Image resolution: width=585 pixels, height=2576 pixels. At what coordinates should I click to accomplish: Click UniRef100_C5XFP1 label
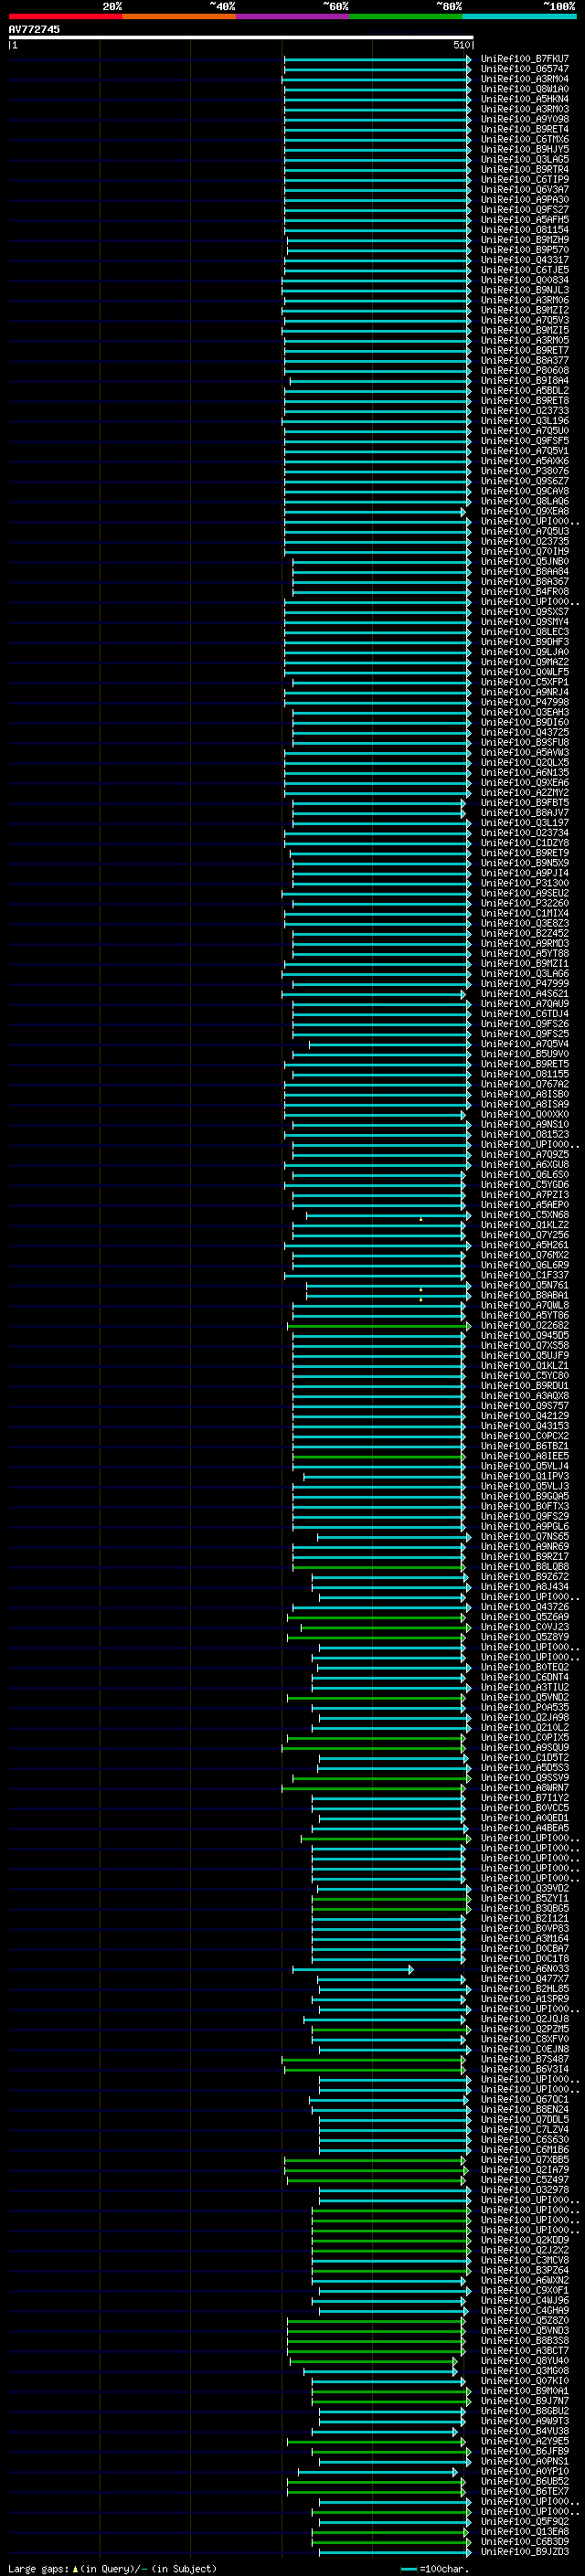tap(524, 682)
